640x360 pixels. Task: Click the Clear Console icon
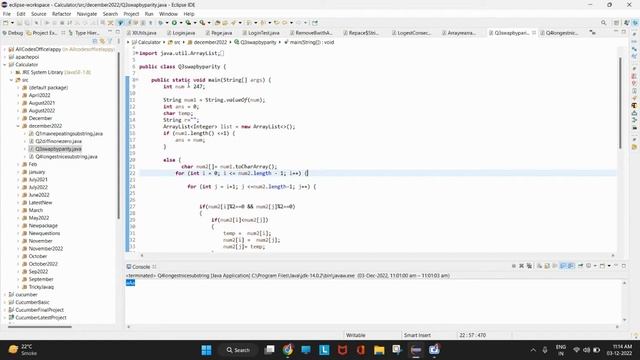(540, 266)
